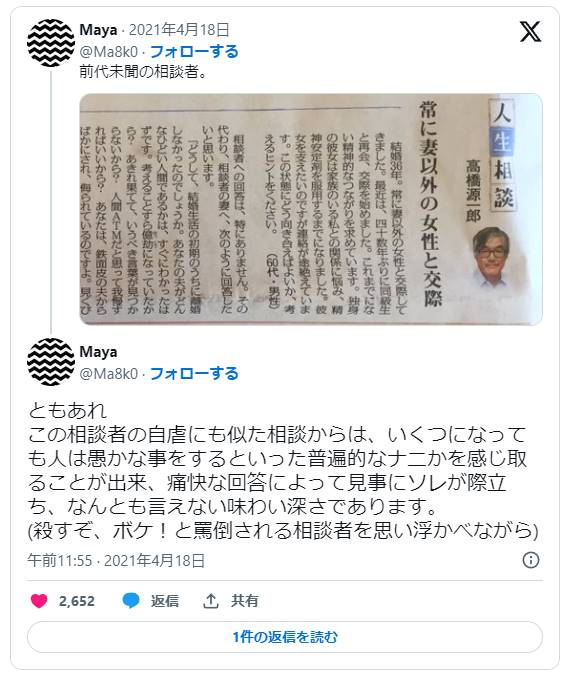Viewport: 575px width, 680px height.
Task: Click the Maya display name on the second tweet
Action: 98,352
